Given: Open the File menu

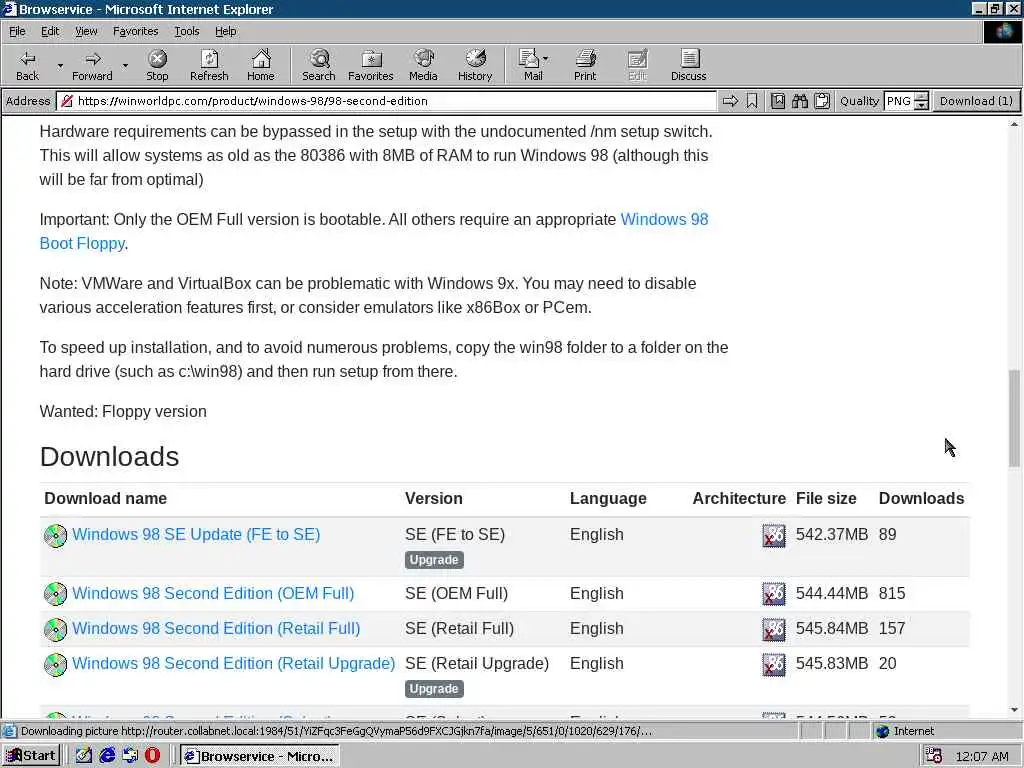Looking at the screenshot, I should point(17,31).
